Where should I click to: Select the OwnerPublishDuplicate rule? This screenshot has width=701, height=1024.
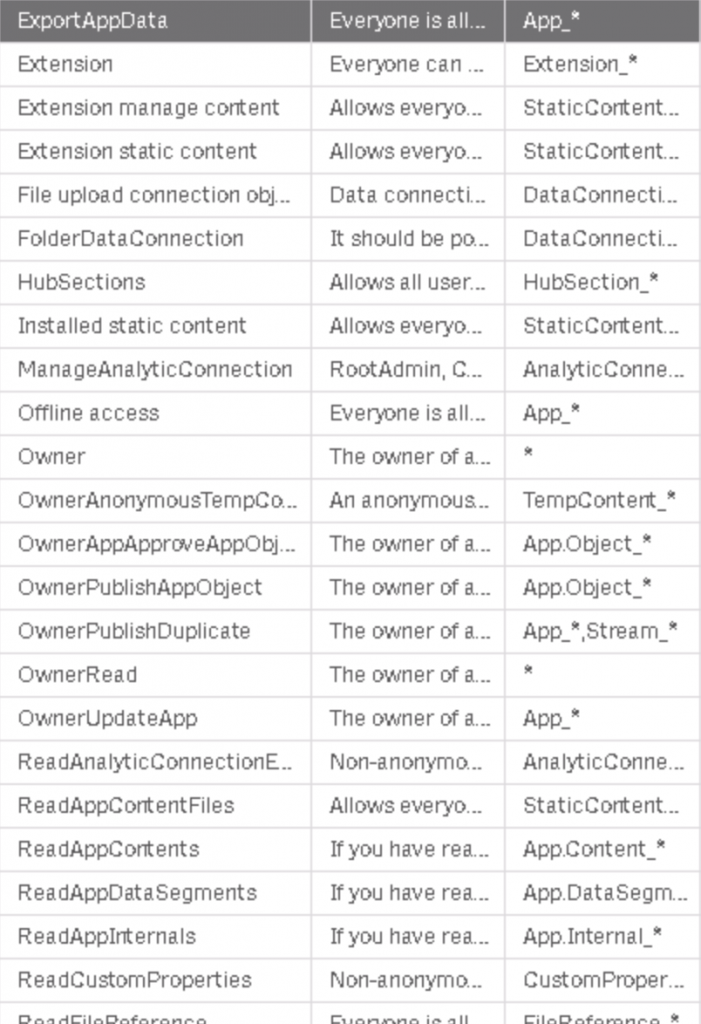pyautogui.click(x=134, y=631)
